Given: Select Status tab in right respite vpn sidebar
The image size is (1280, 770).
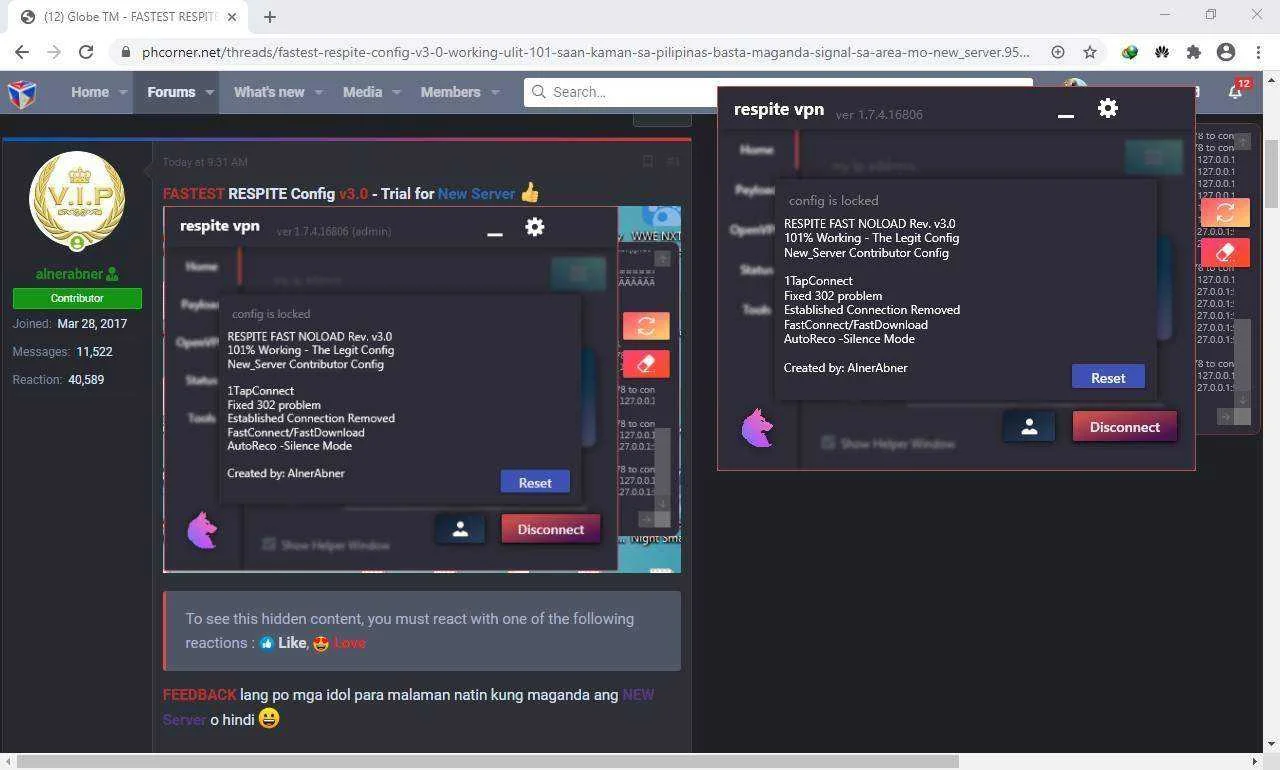Looking at the screenshot, I should tap(756, 269).
